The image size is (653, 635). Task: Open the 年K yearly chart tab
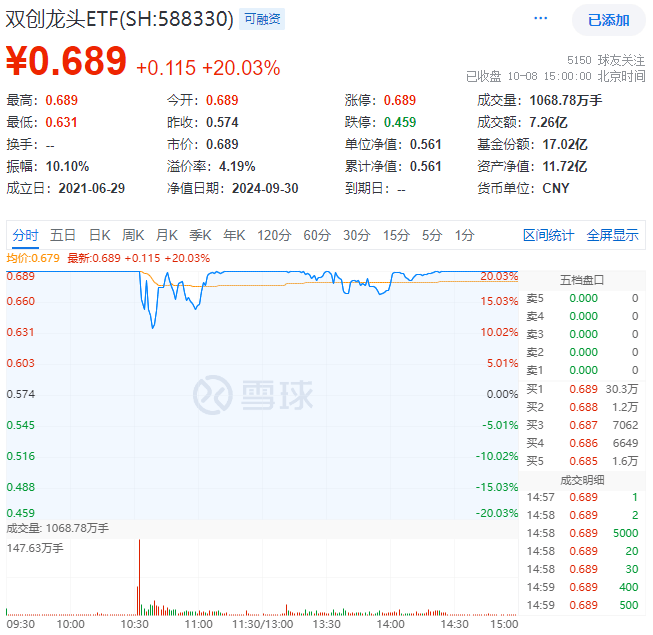click(x=234, y=235)
